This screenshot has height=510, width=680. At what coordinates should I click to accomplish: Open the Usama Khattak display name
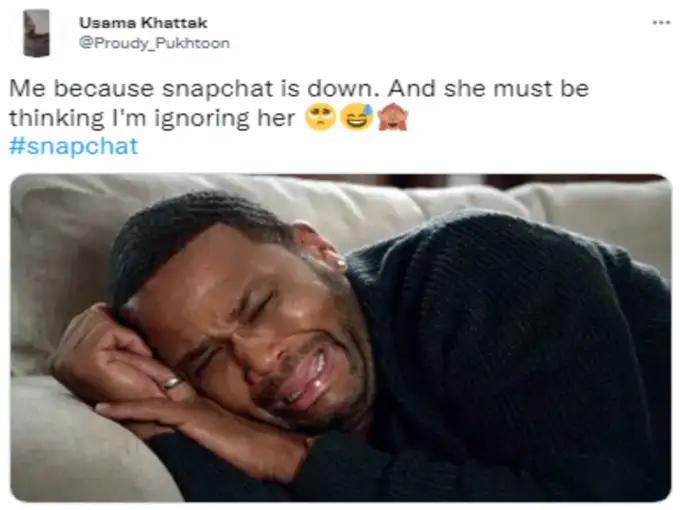(x=143, y=23)
